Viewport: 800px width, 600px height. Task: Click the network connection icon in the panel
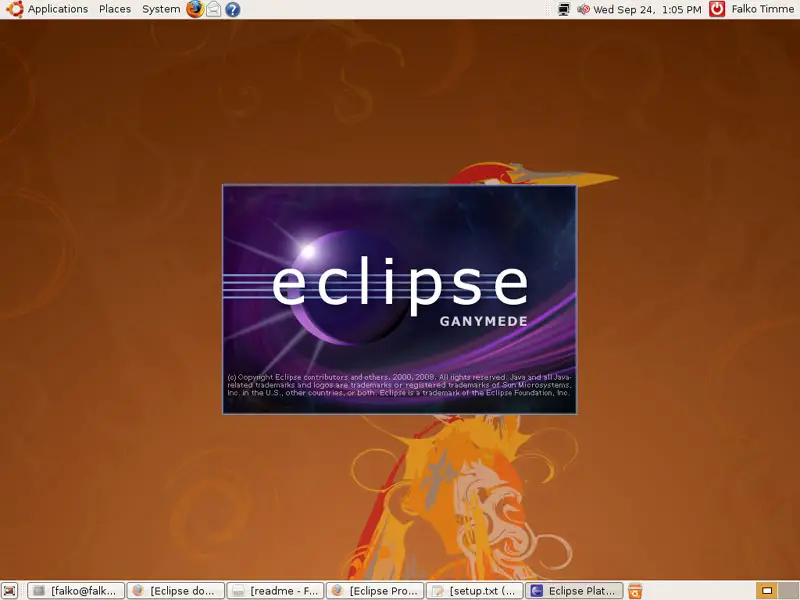pos(564,9)
